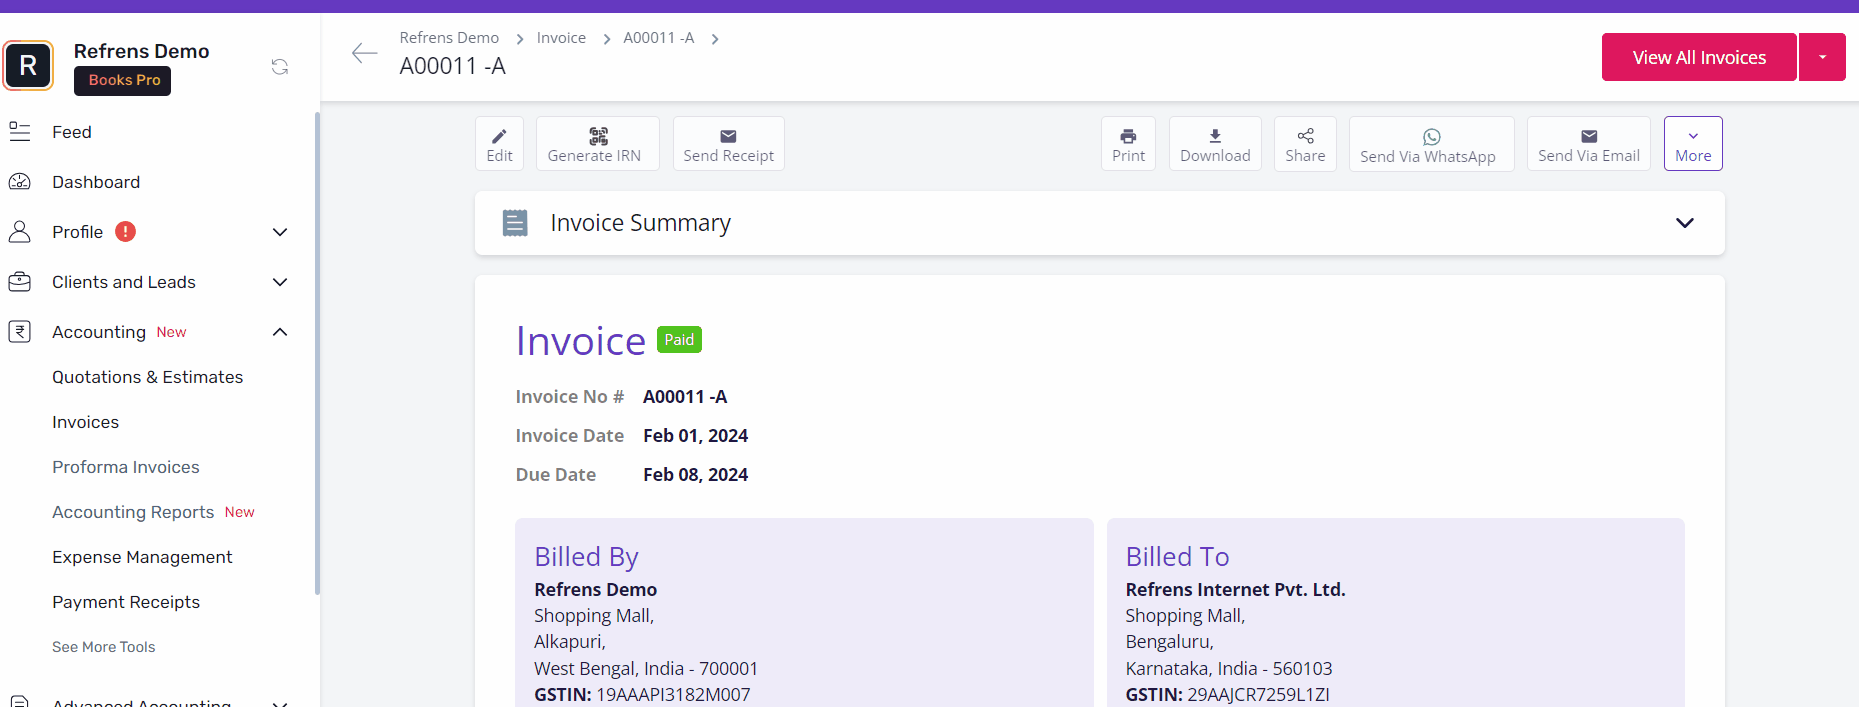Click the Profile person icon
Viewport: 1859px width, 707px height.
click(20, 232)
